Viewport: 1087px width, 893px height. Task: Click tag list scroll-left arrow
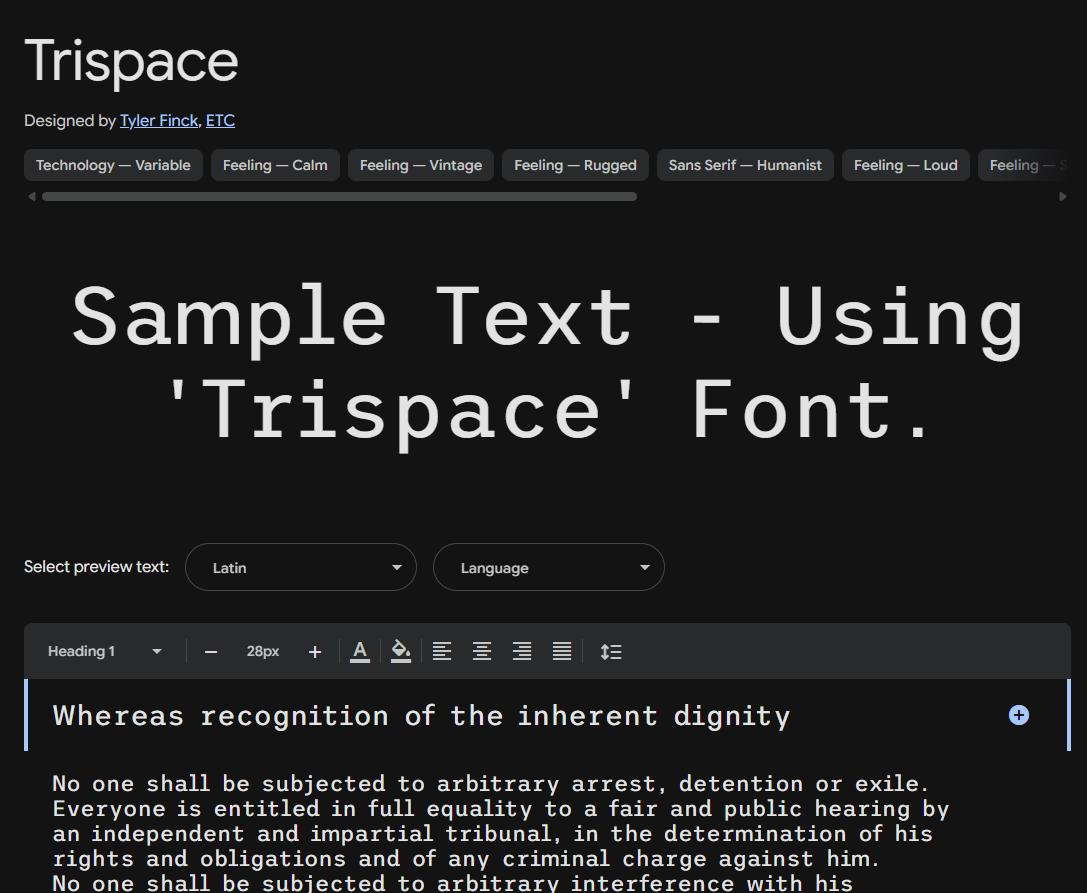31,197
